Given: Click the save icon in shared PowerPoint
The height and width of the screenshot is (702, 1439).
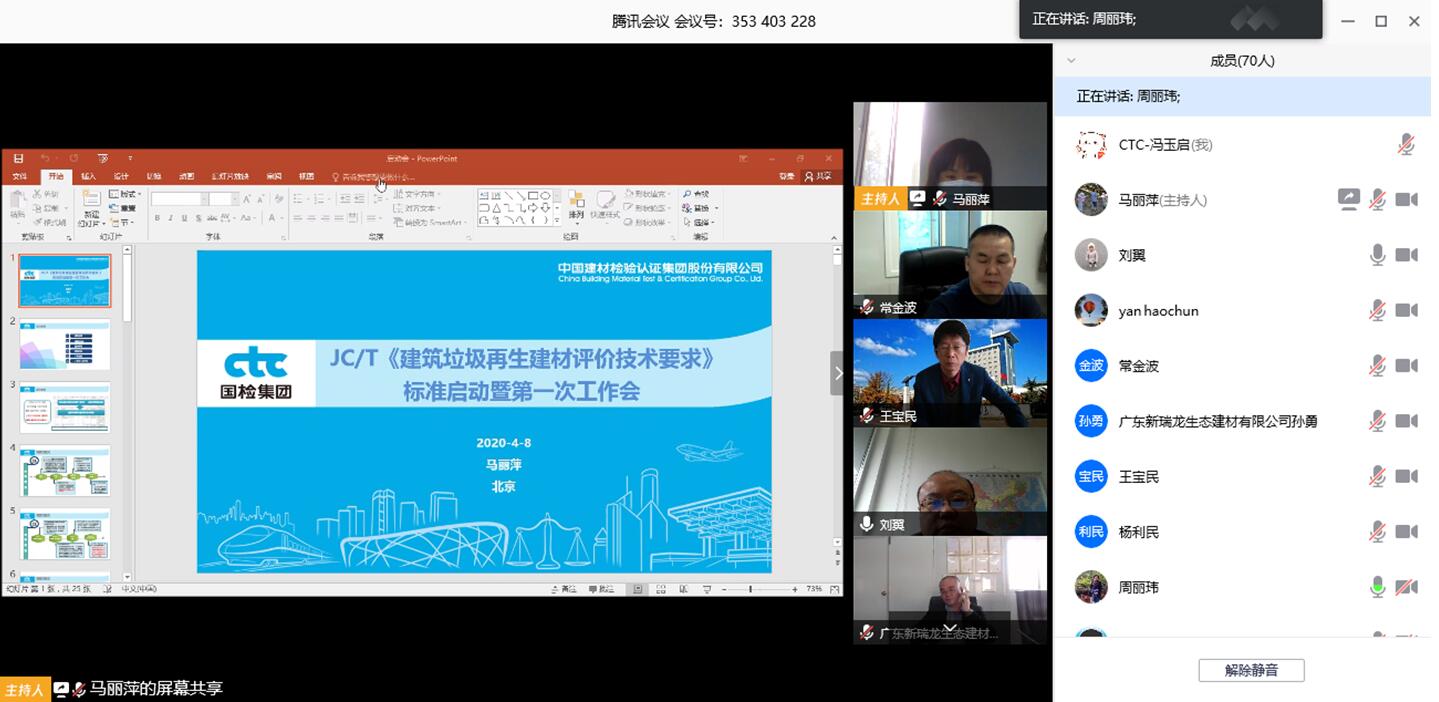Looking at the screenshot, I should [18, 158].
